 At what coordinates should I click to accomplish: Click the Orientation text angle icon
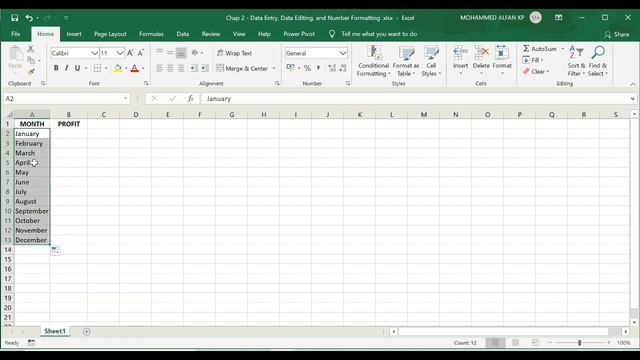coord(195,53)
